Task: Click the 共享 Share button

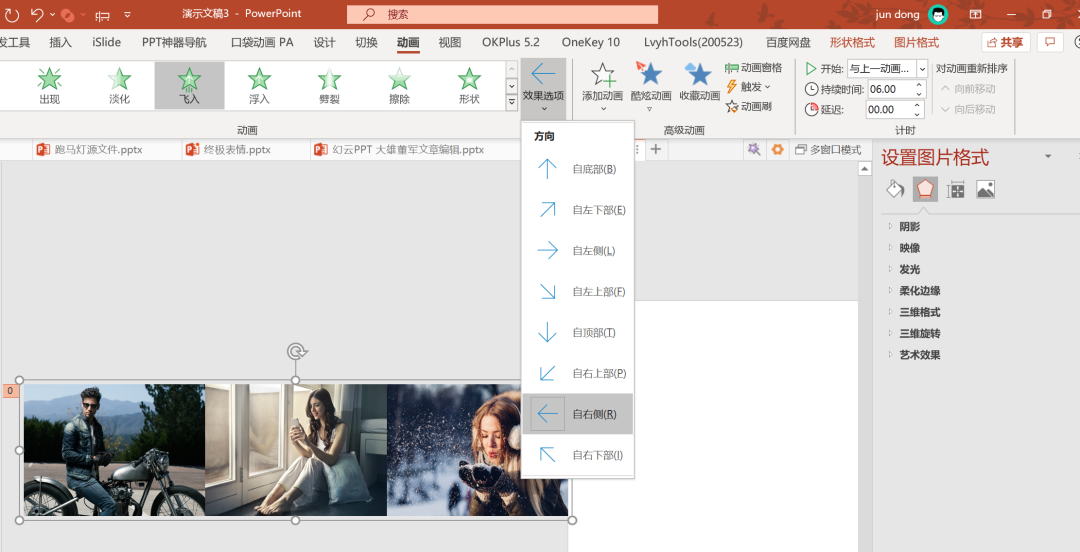Action: pyautogui.click(x=1006, y=42)
